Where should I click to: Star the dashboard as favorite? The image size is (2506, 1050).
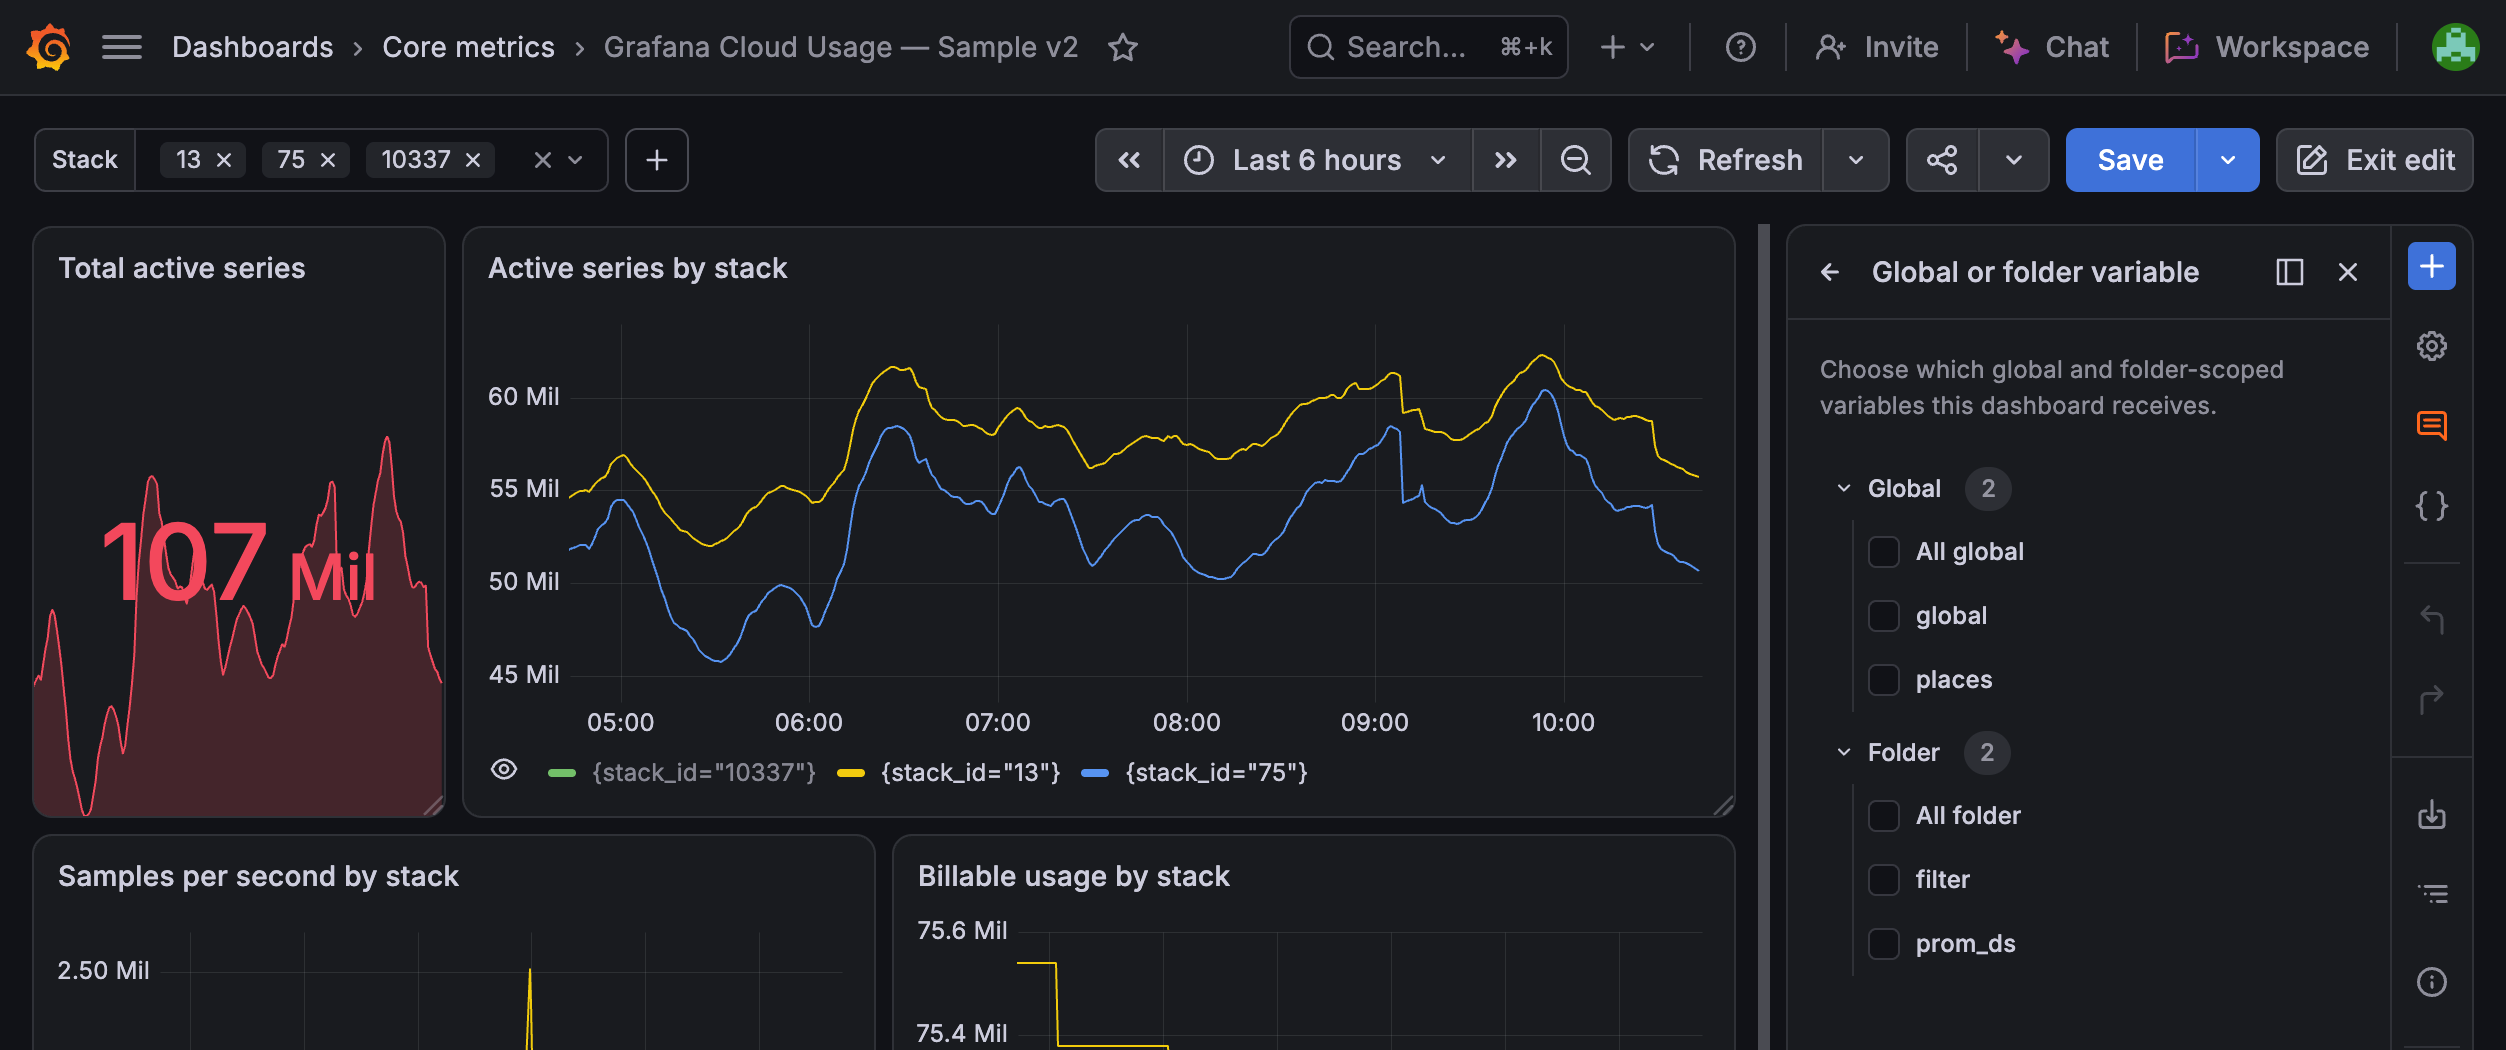[1123, 47]
